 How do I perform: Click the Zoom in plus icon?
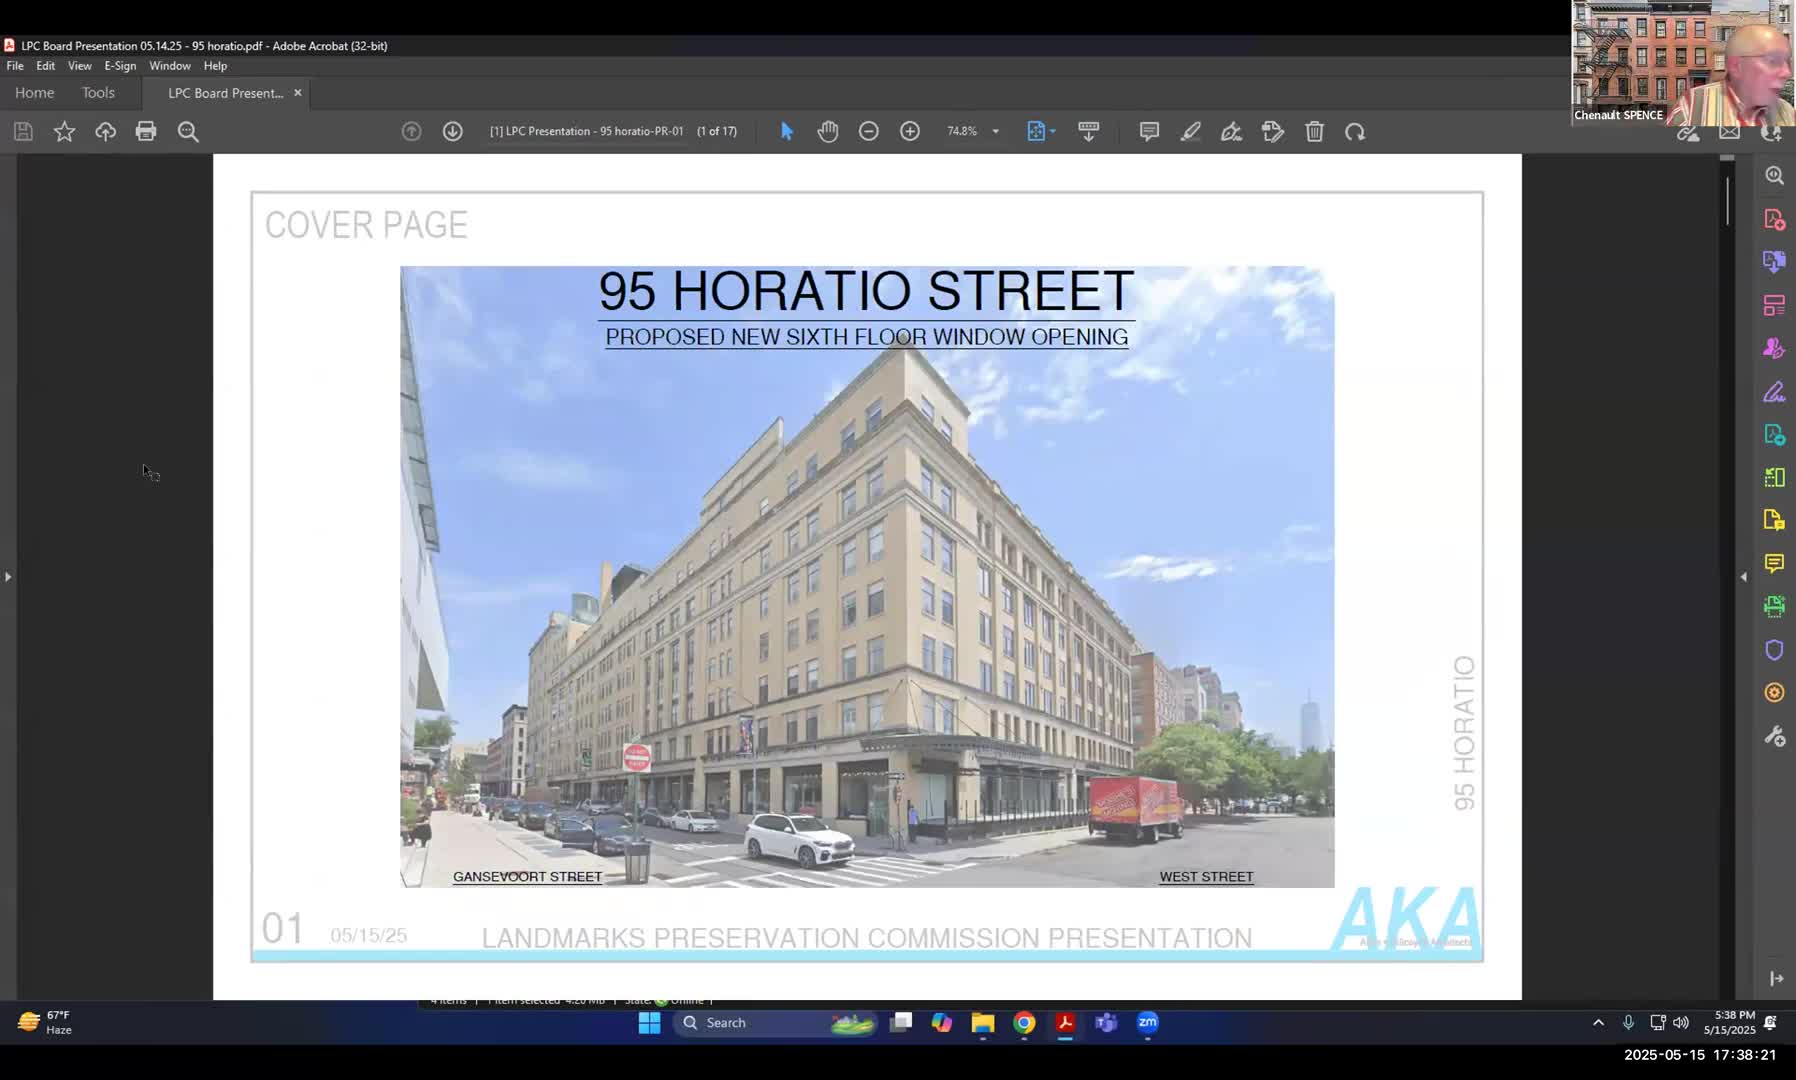pyautogui.click(x=909, y=131)
